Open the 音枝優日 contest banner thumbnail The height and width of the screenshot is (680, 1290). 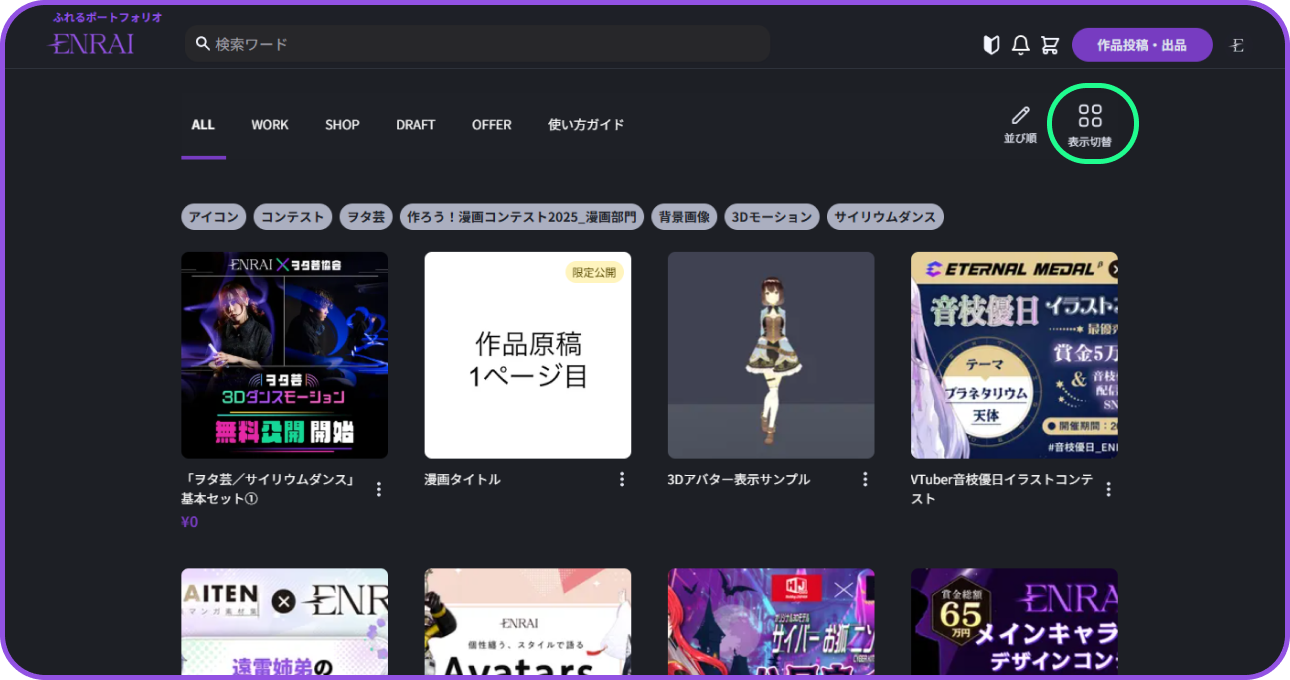coord(1014,355)
